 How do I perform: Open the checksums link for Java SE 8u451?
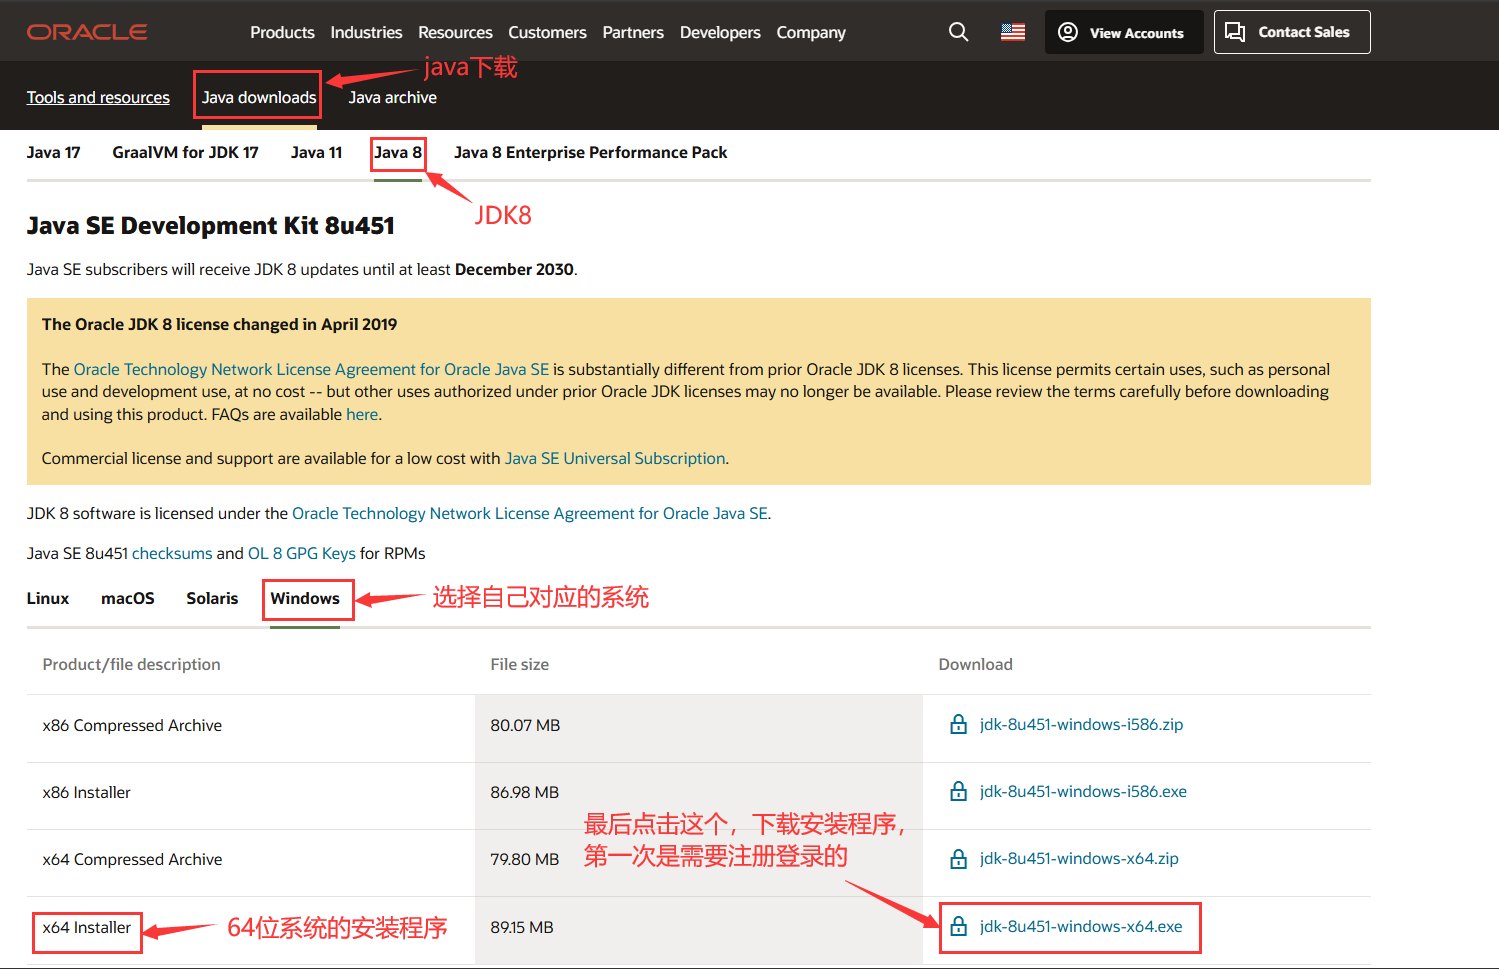(x=172, y=553)
